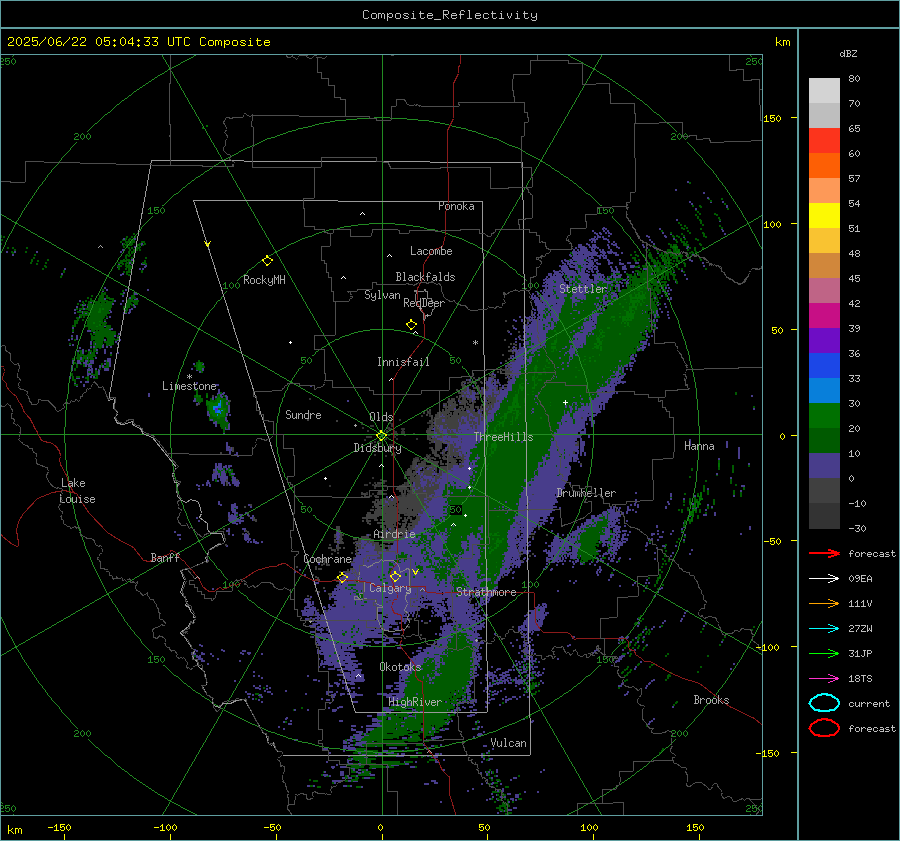Click the white 09EA arrow icon
The image size is (900, 841).
point(824,579)
